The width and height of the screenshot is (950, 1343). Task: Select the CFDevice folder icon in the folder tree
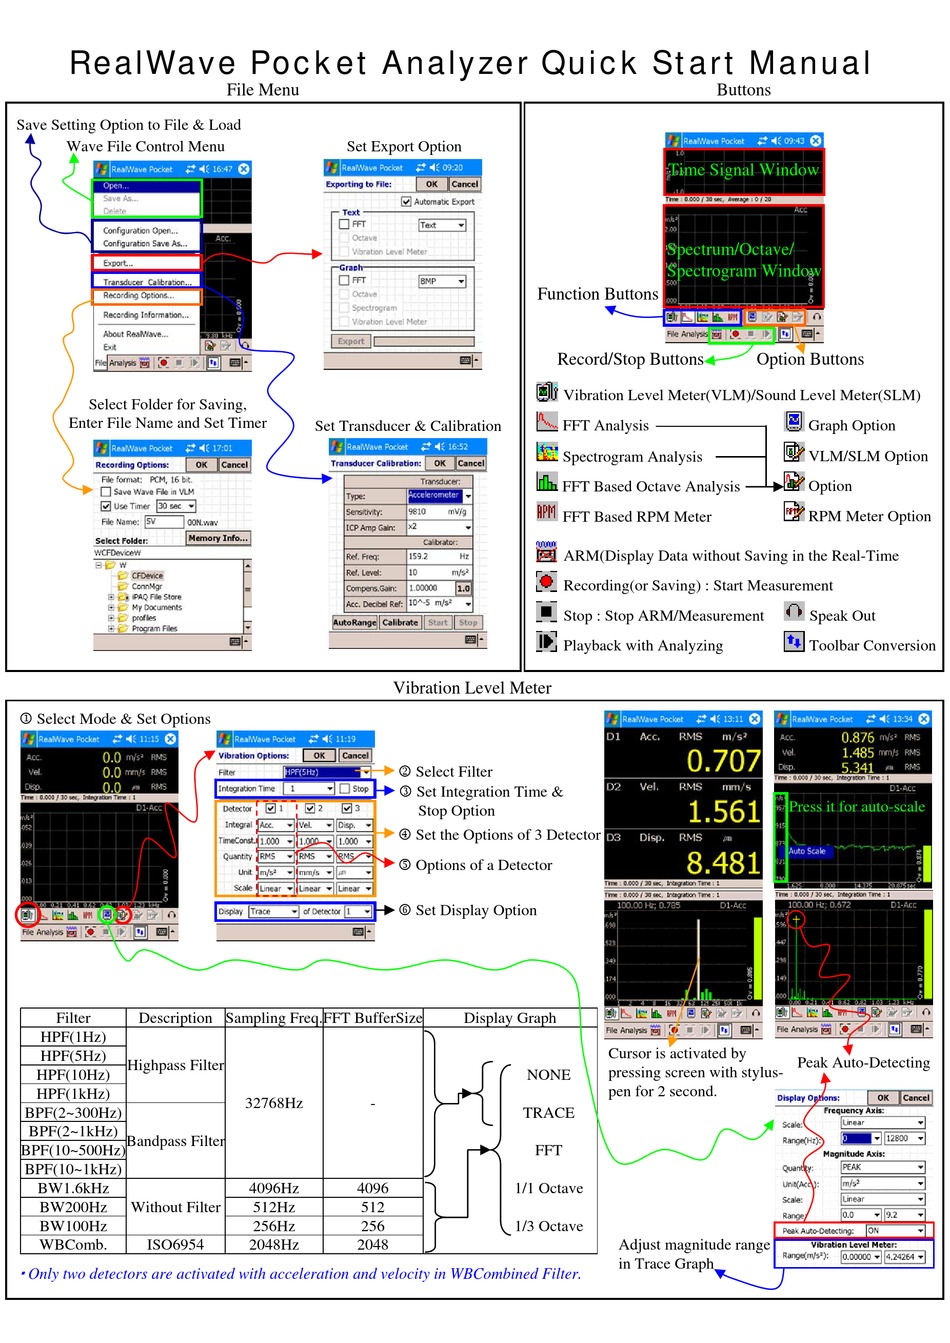pyautogui.click(x=124, y=576)
